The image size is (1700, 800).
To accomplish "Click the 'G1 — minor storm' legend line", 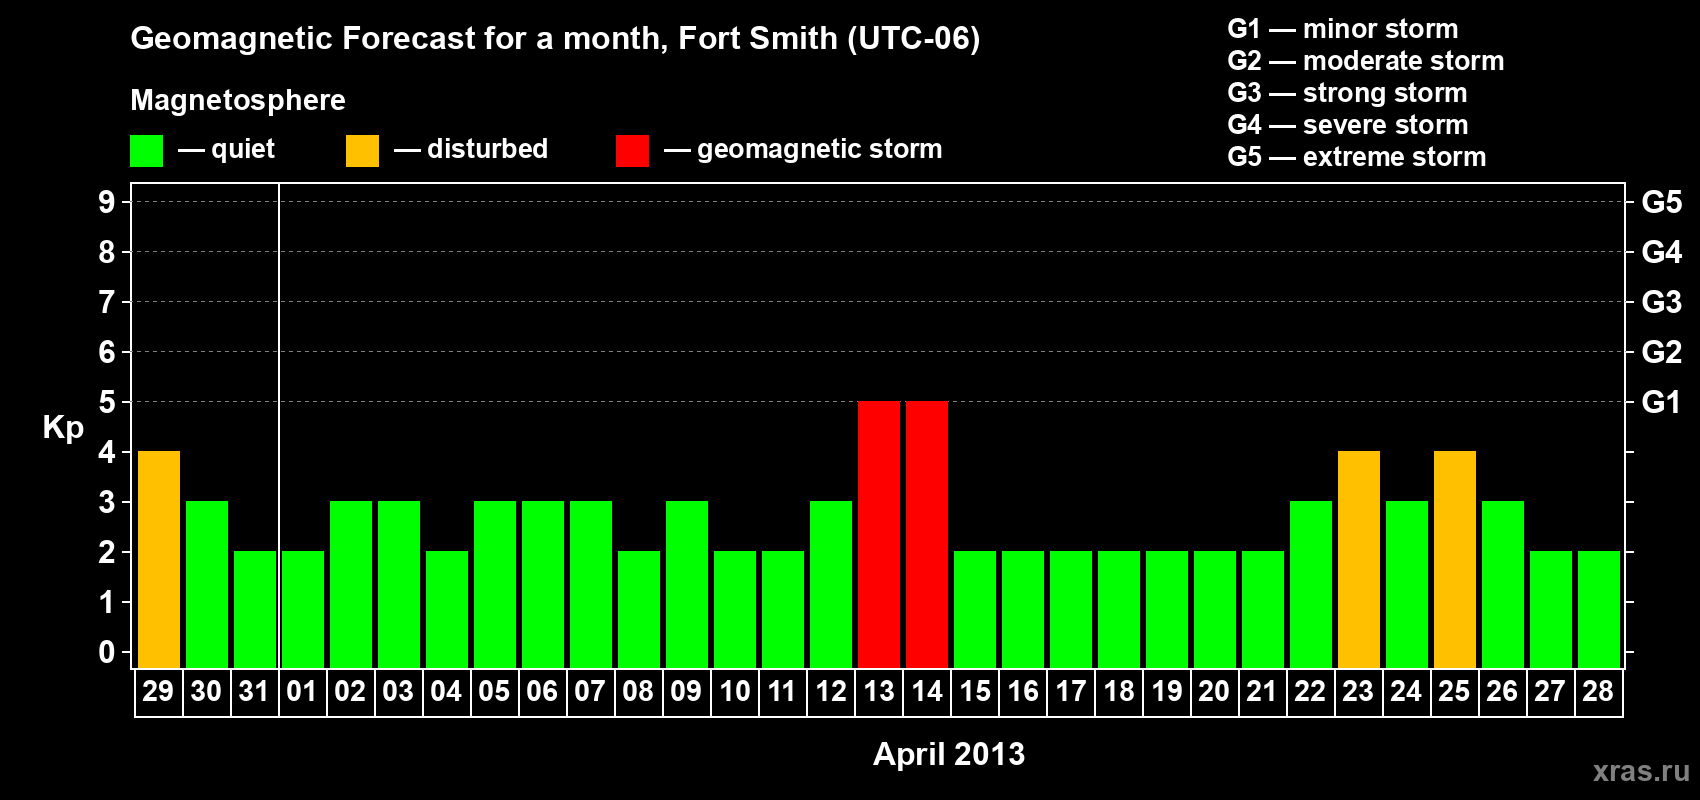I will [x=1343, y=29].
